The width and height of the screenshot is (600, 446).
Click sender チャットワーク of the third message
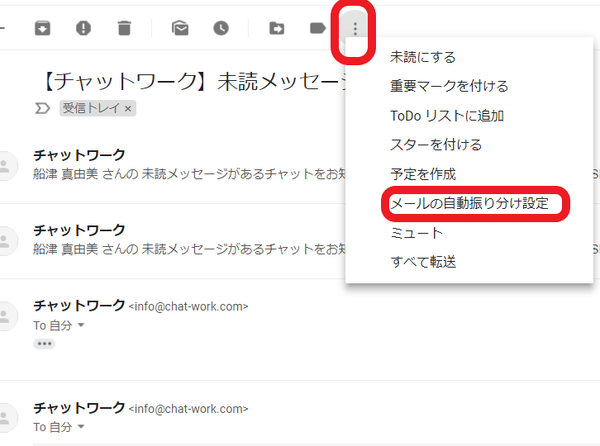coord(79,306)
